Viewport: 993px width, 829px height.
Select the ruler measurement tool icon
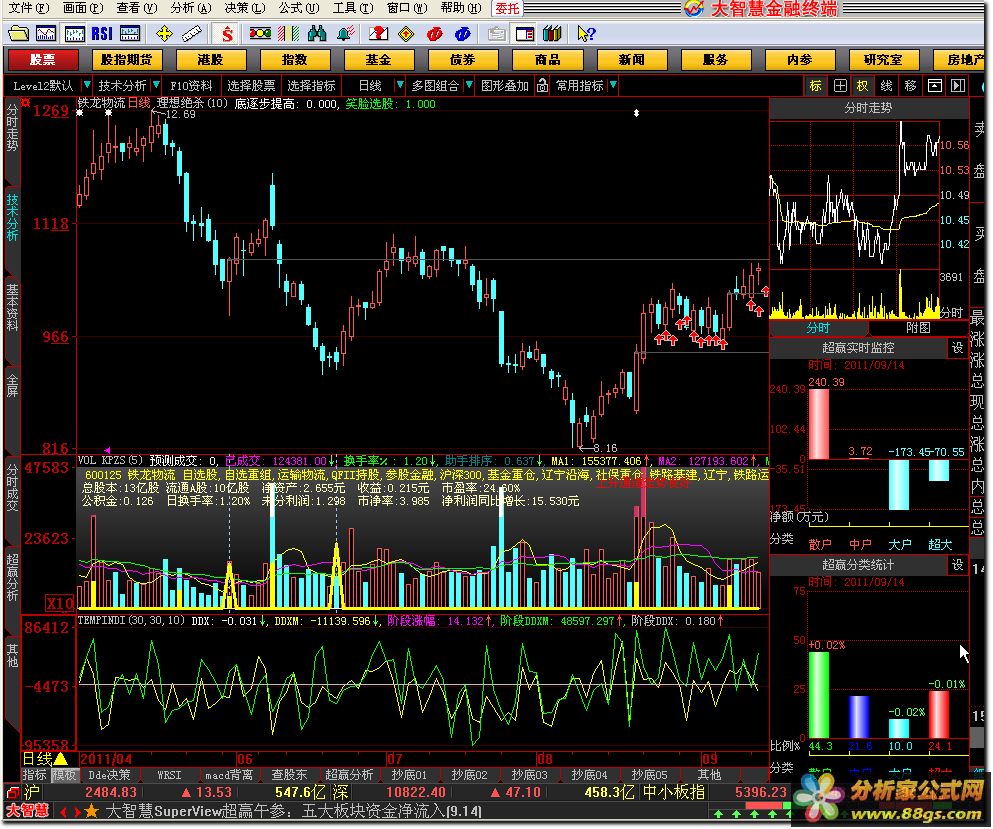point(191,34)
